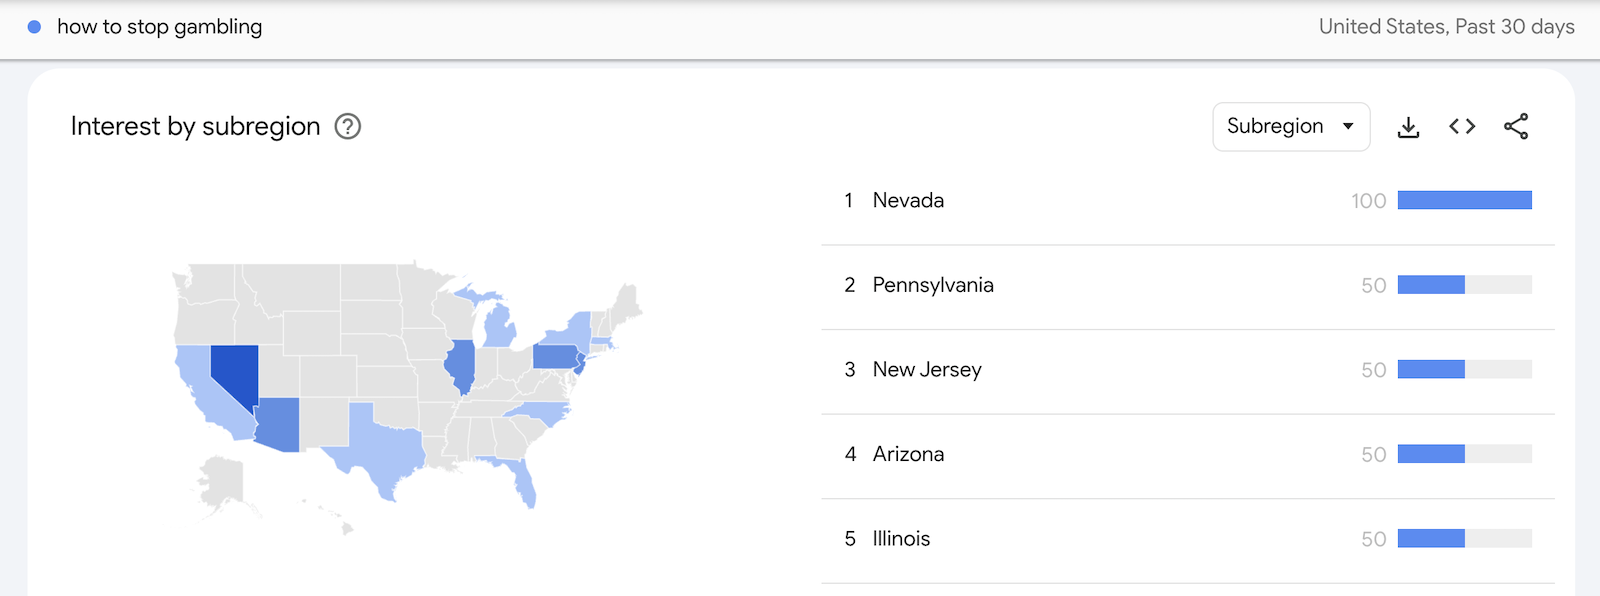Open the embed code icon
Image resolution: width=1600 pixels, height=596 pixels.
coord(1462,126)
